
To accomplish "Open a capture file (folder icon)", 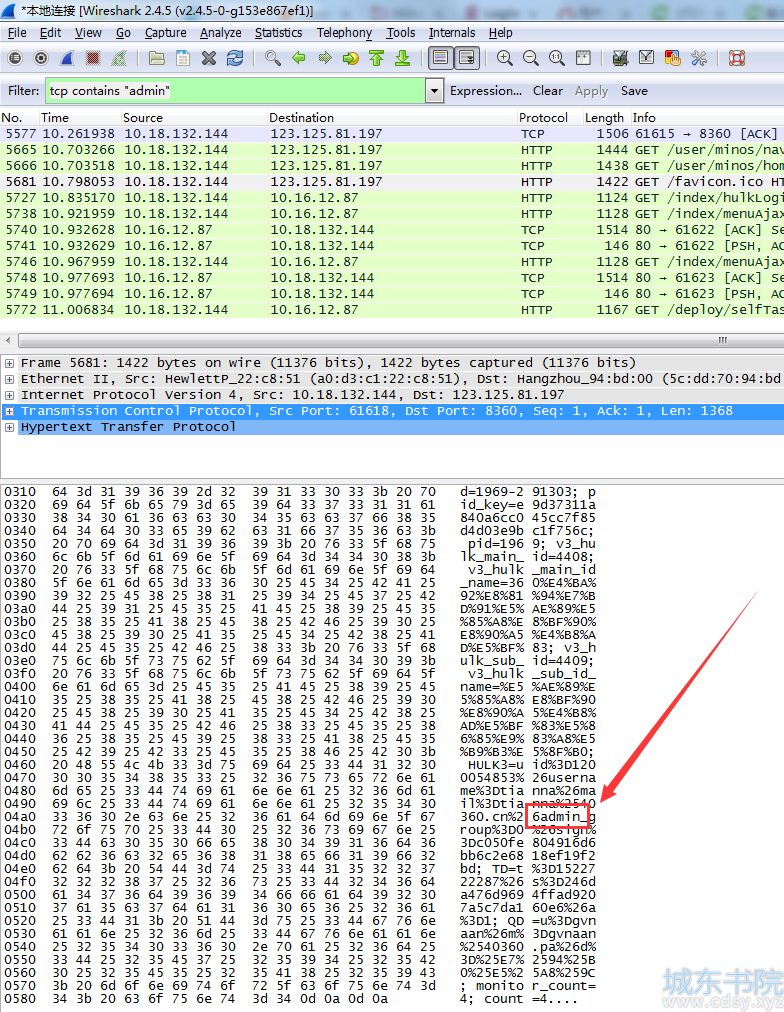I will [157, 58].
